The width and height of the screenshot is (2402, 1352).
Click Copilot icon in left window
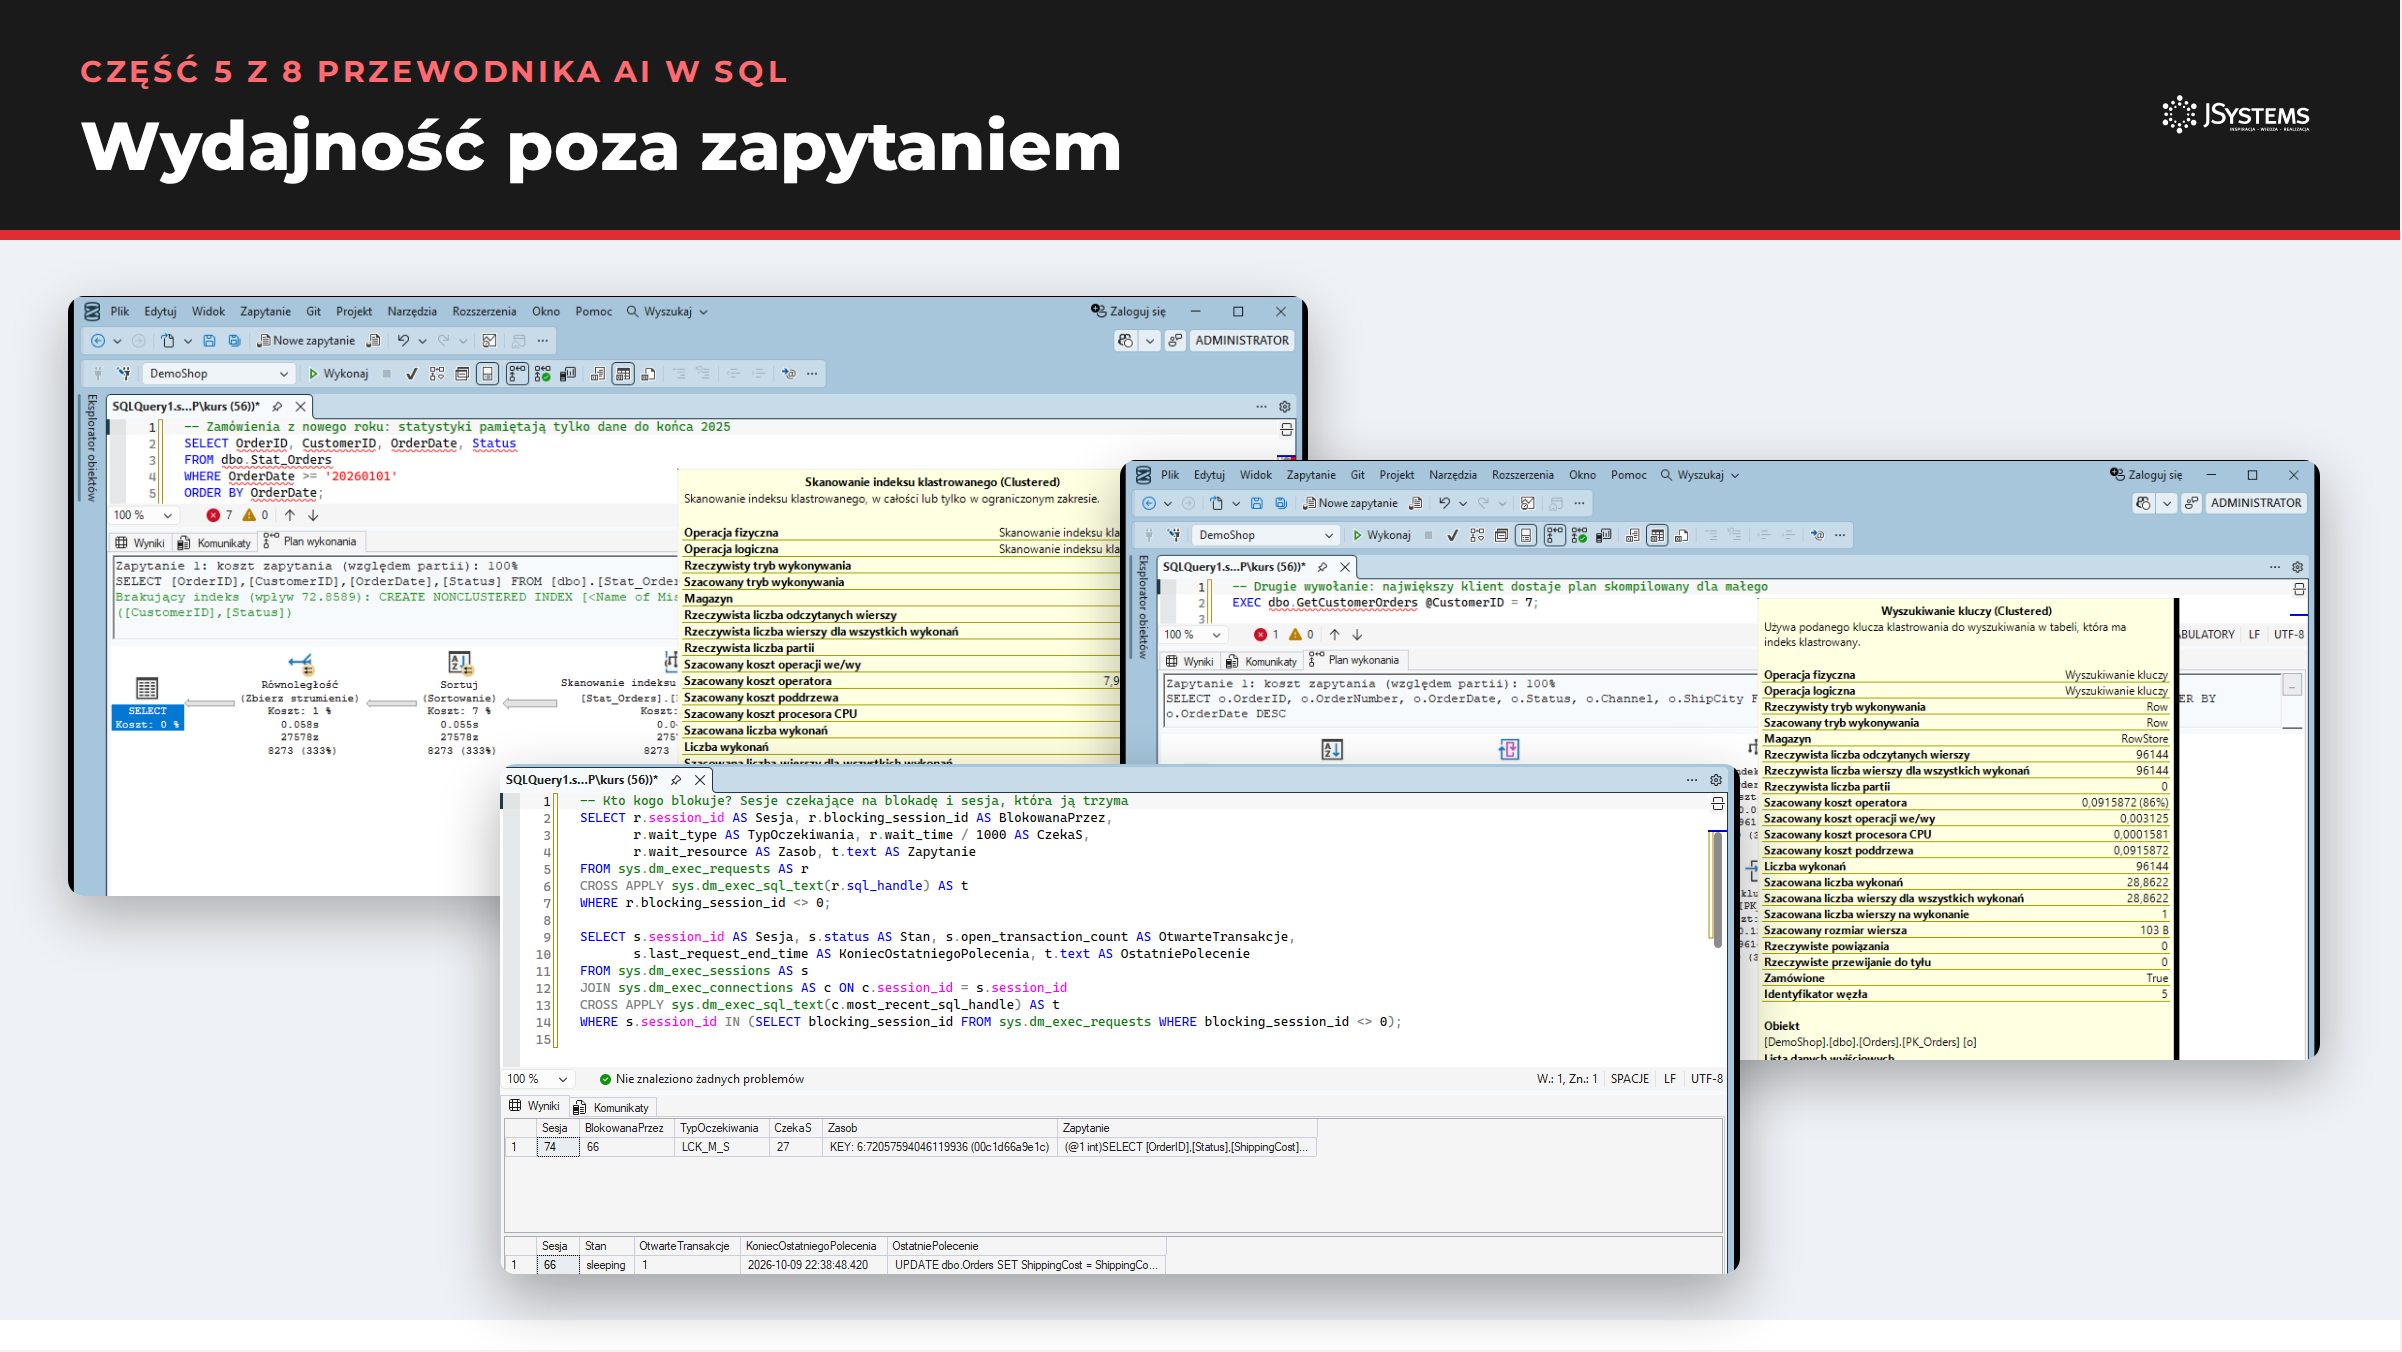tap(1125, 341)
